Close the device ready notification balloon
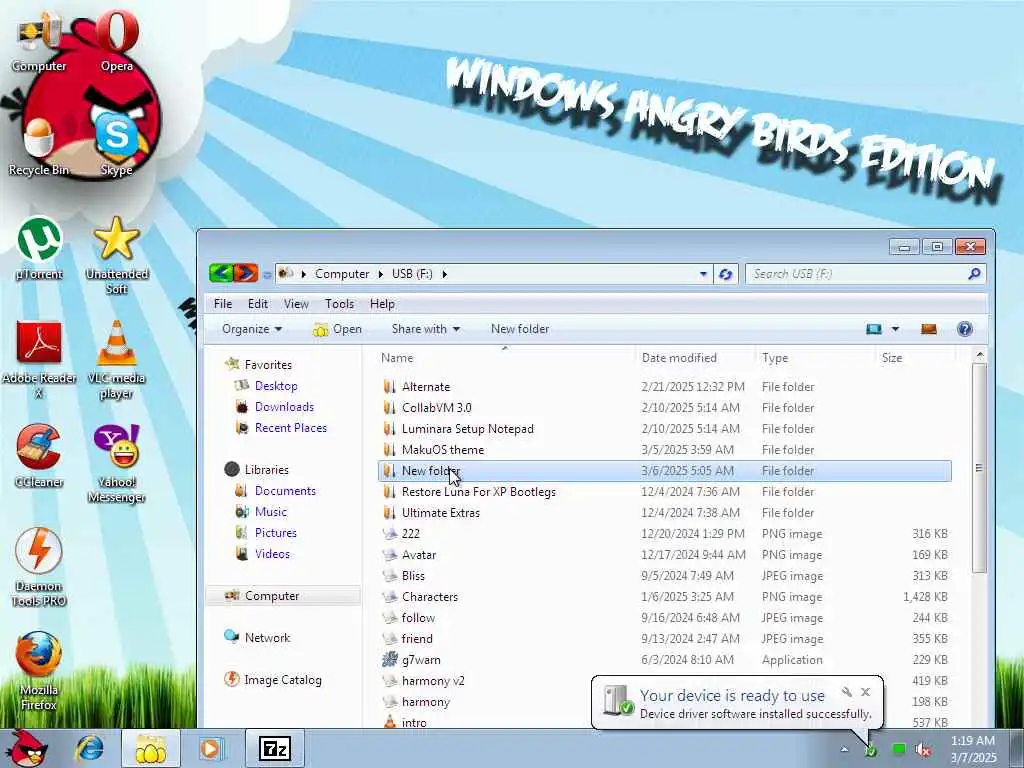1024x768 pixels. pos(865,692)
